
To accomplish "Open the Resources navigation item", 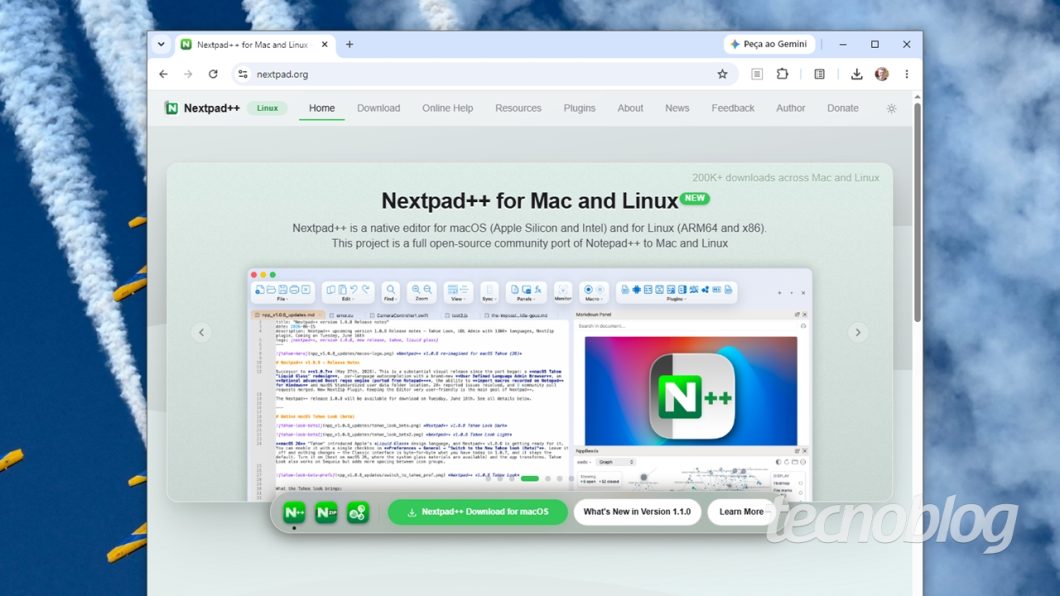I will tap(519, 108).
